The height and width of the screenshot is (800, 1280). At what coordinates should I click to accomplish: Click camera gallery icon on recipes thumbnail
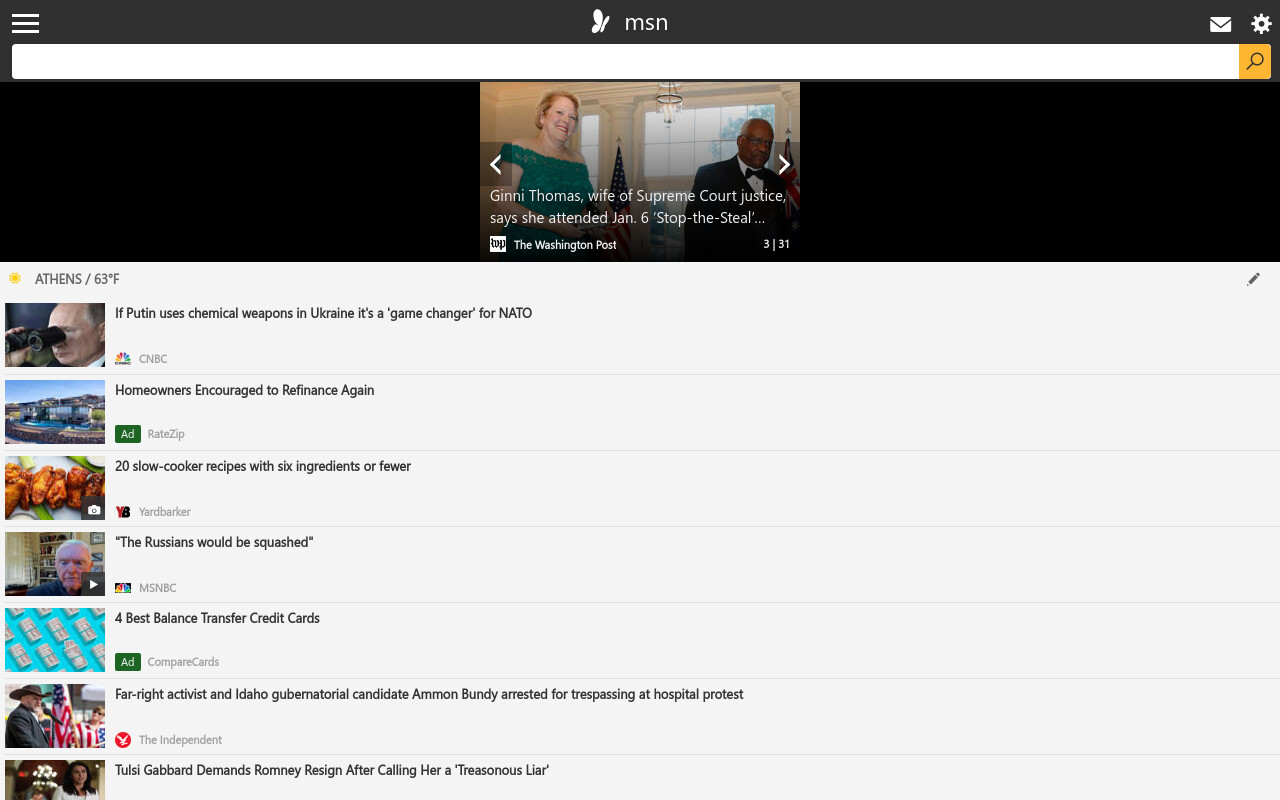94,509
